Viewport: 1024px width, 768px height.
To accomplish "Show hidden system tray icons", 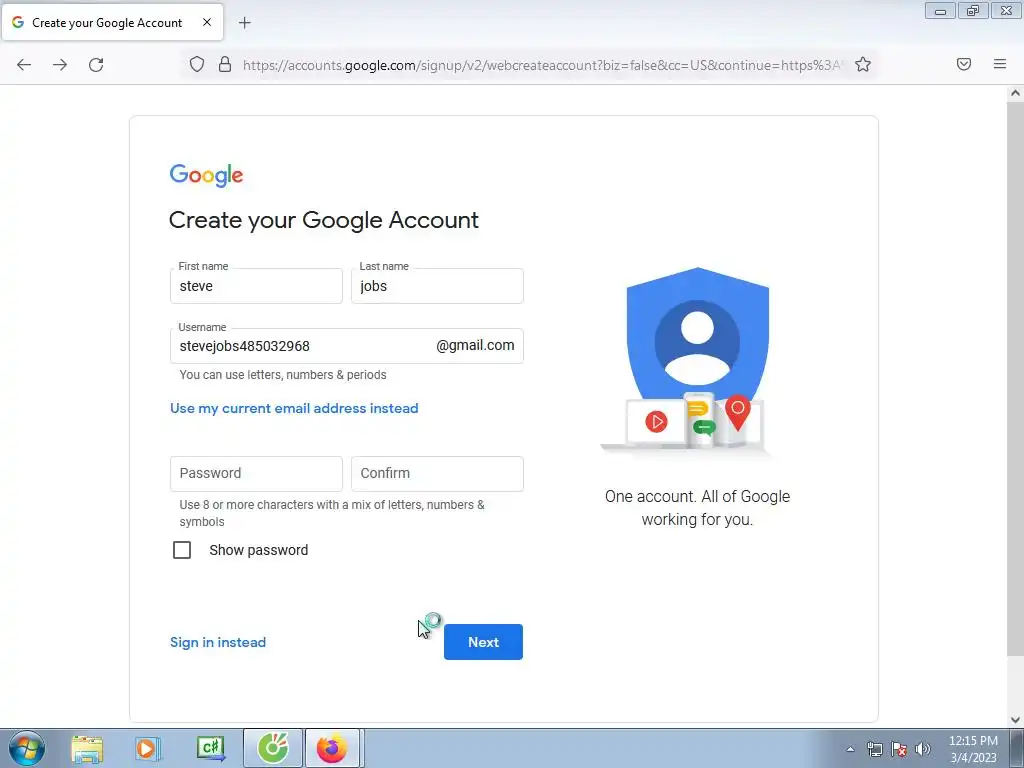I will point(850,749).
